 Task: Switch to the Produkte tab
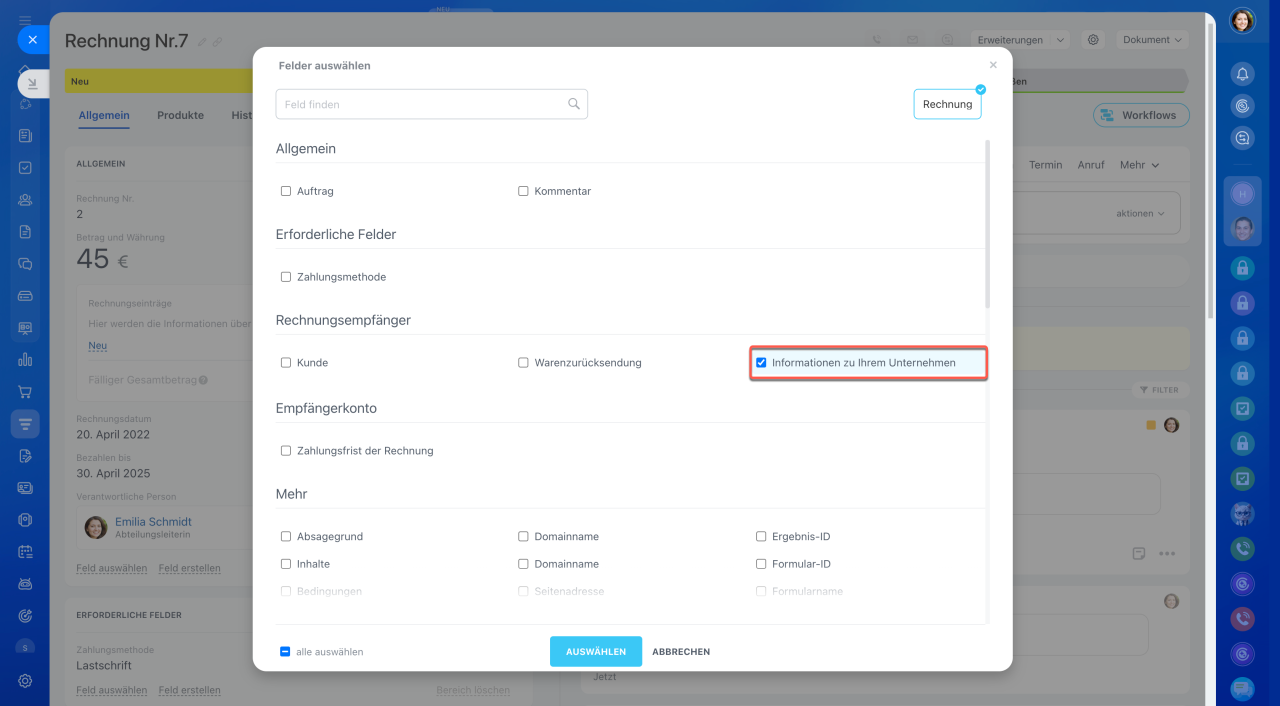[x=180, y=115]
